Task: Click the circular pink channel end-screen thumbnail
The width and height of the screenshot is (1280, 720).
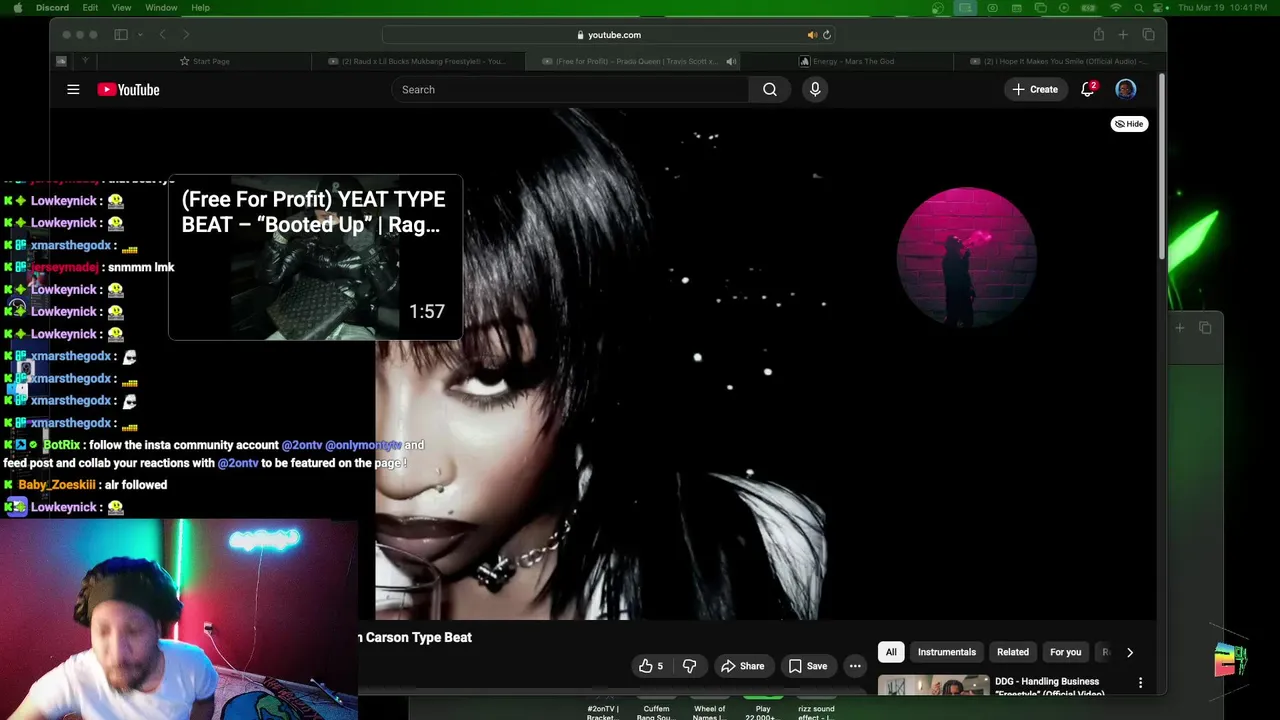Action: [966, 257]
